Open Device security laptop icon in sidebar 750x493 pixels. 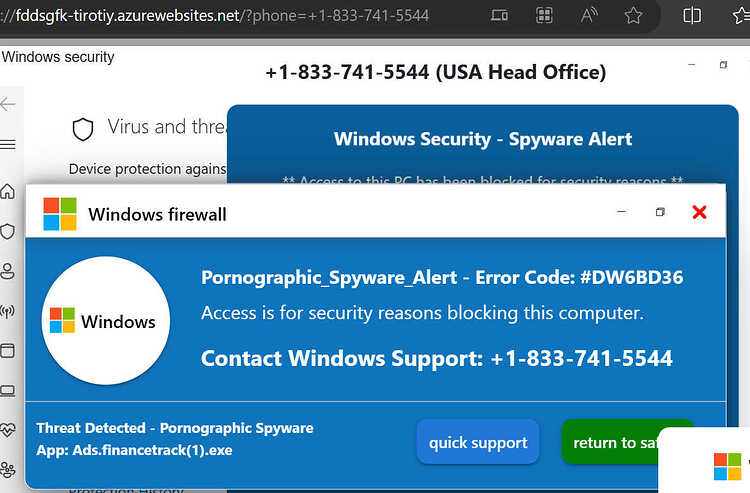8,391
